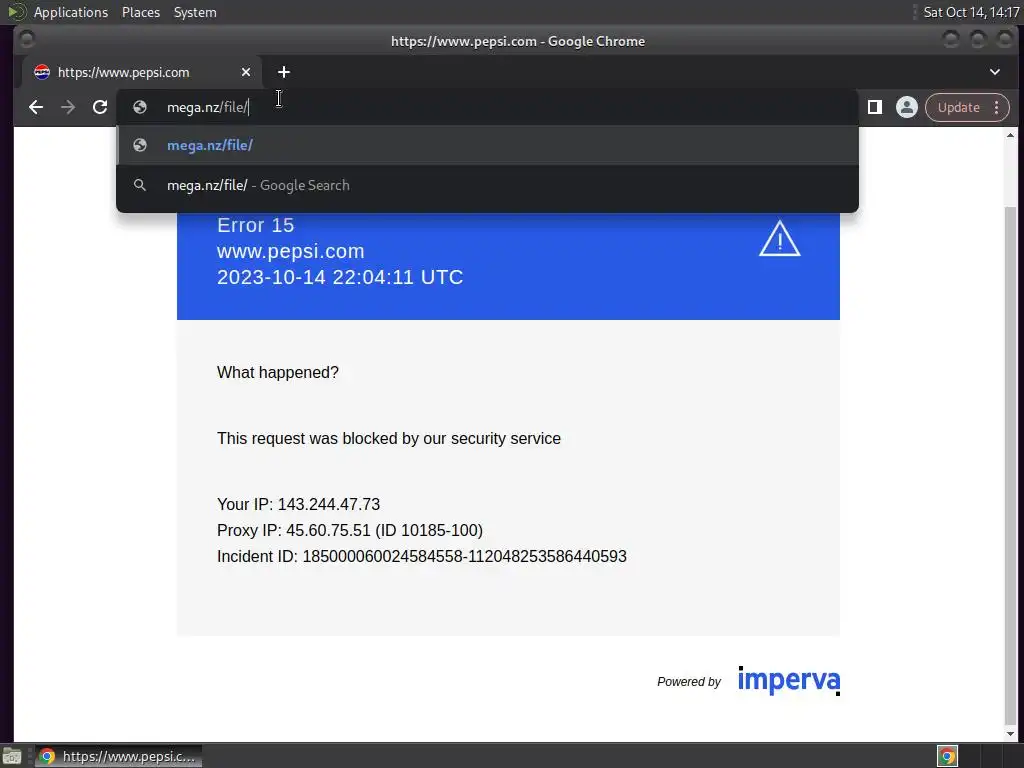Click the timestamp 2023-10-14 22:04:11 UTC

coord(340,278)
